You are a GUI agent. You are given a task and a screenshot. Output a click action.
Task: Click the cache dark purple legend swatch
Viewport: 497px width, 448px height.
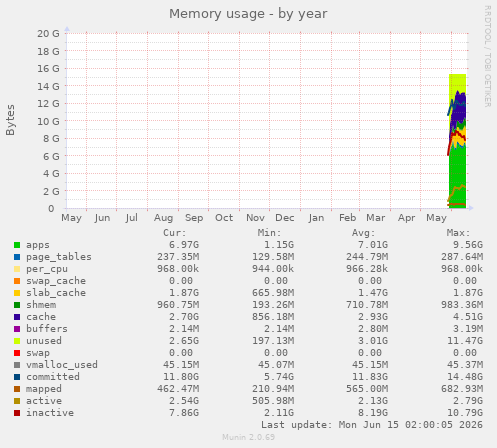(x=17, y=317)
